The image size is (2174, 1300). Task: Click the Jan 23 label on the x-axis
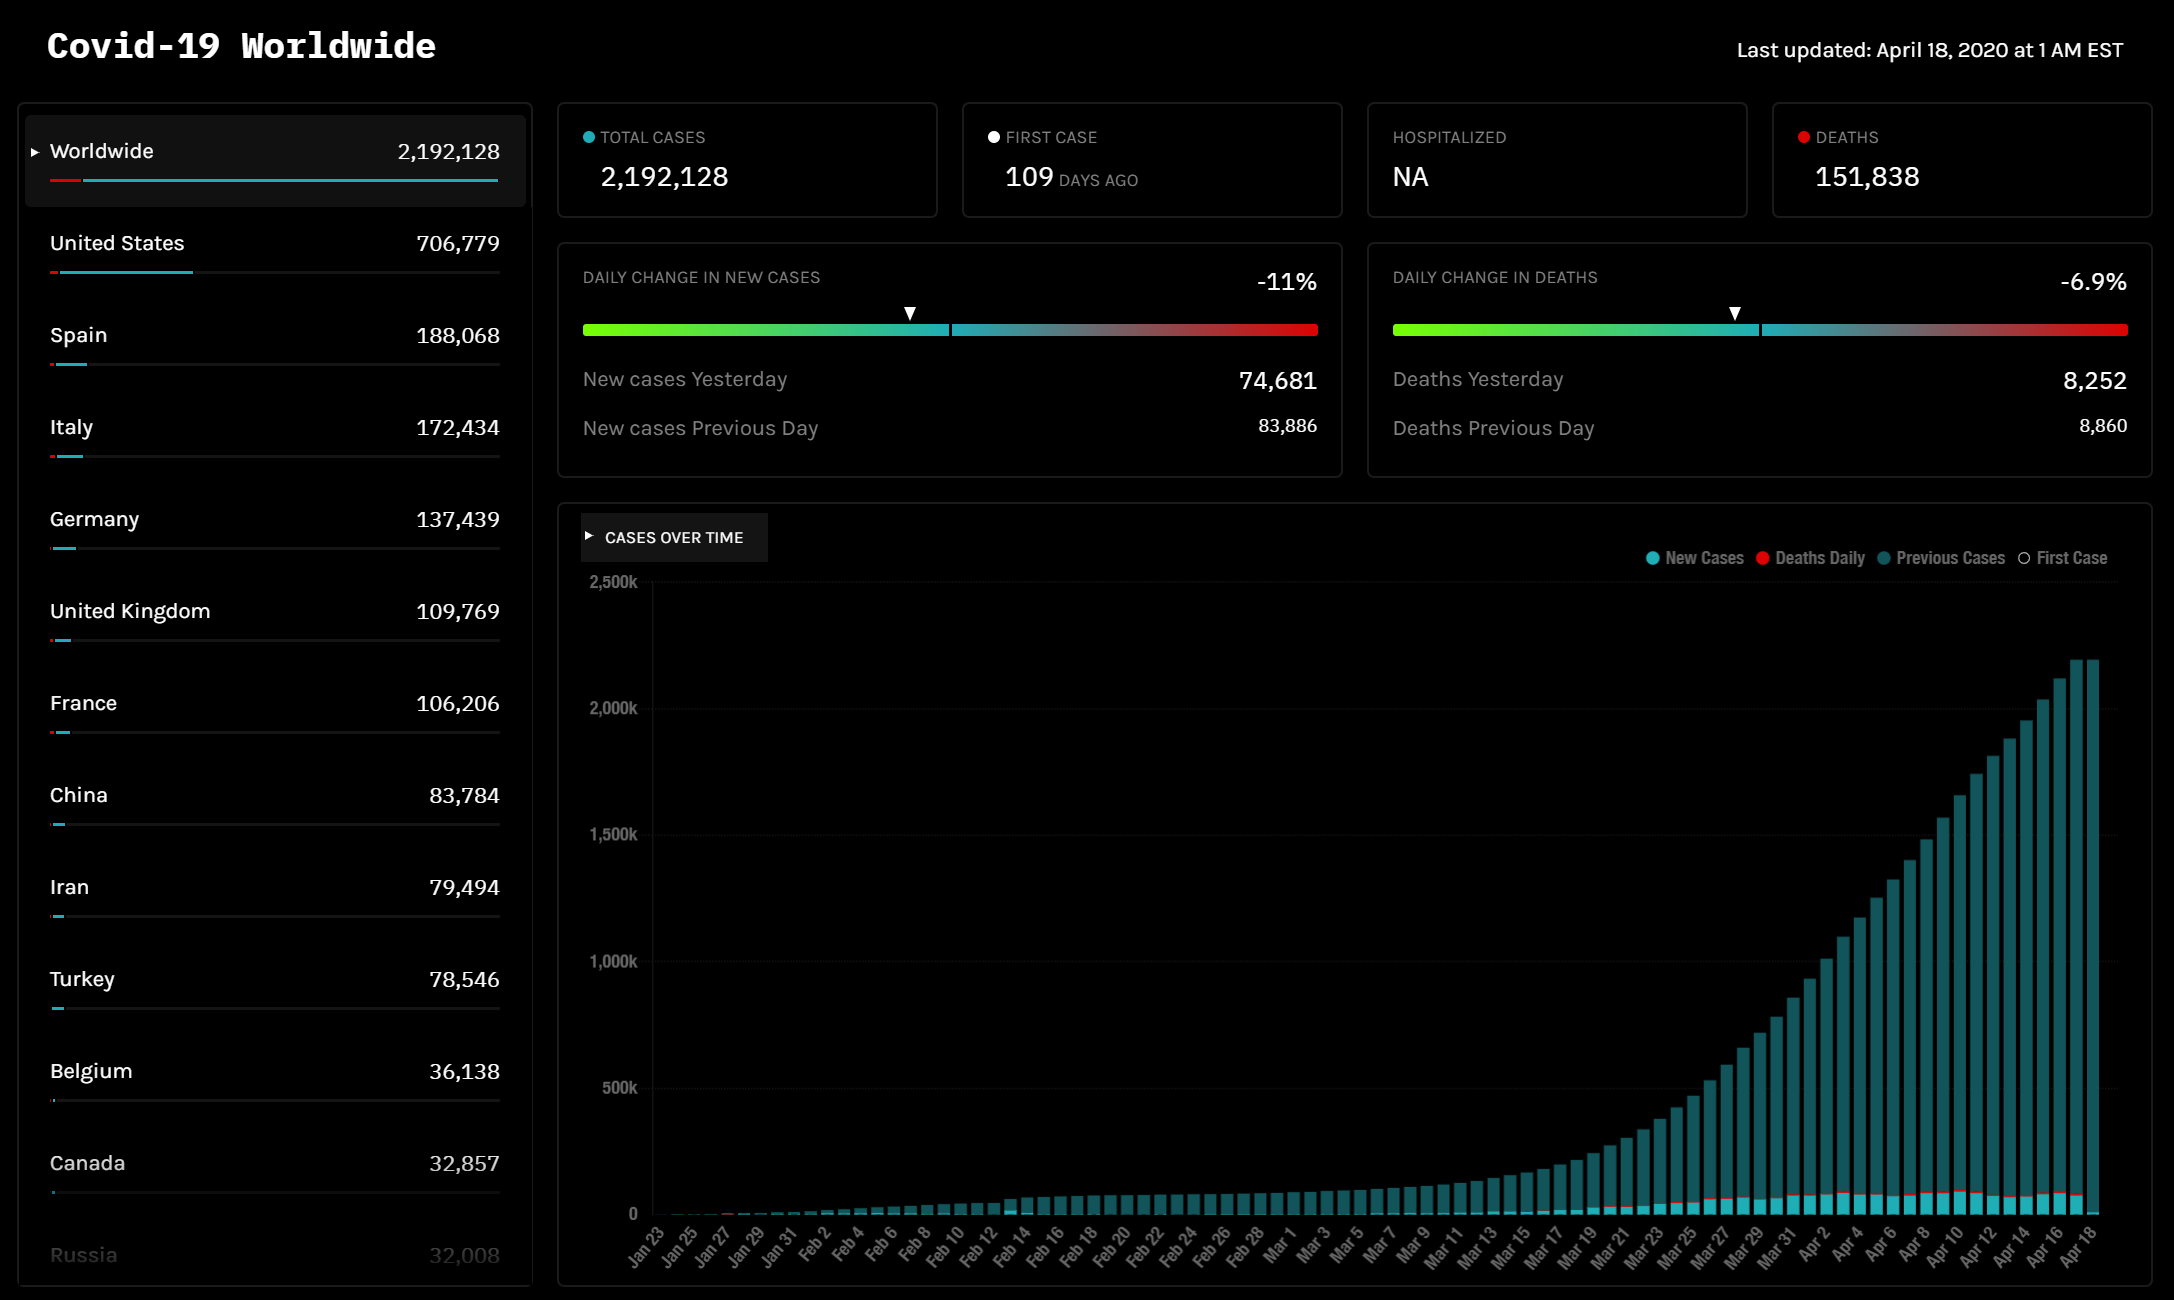coord(645,1247)
